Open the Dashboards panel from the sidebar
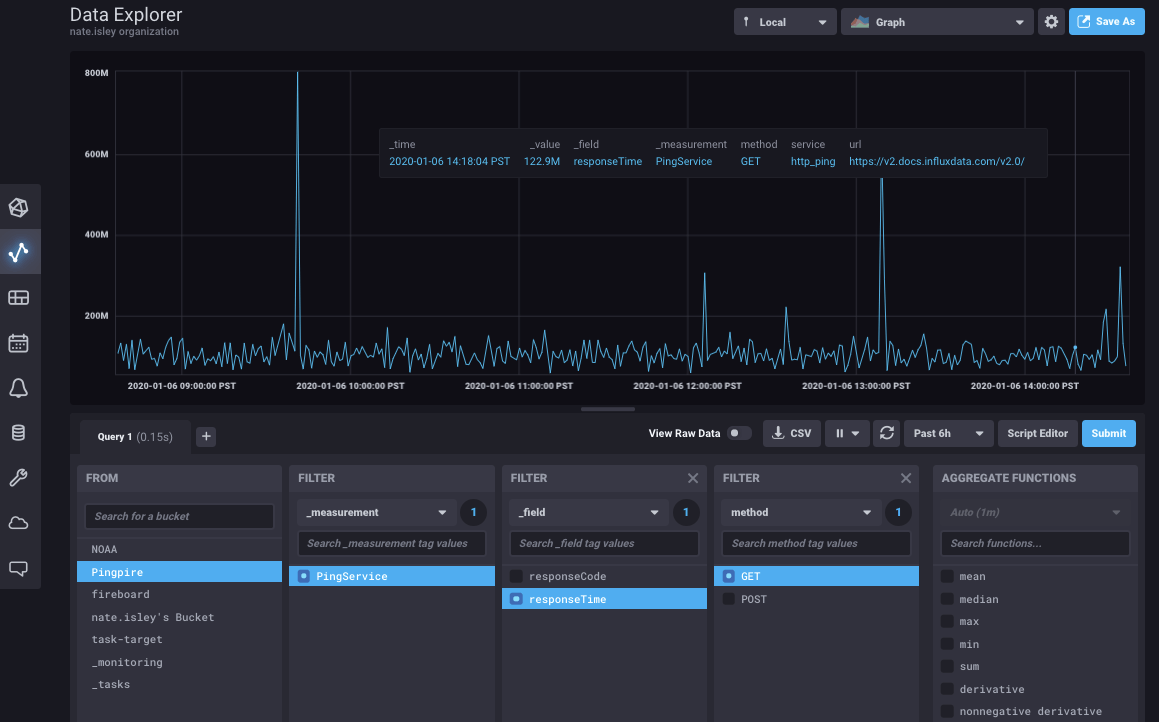 click(21, 297)
